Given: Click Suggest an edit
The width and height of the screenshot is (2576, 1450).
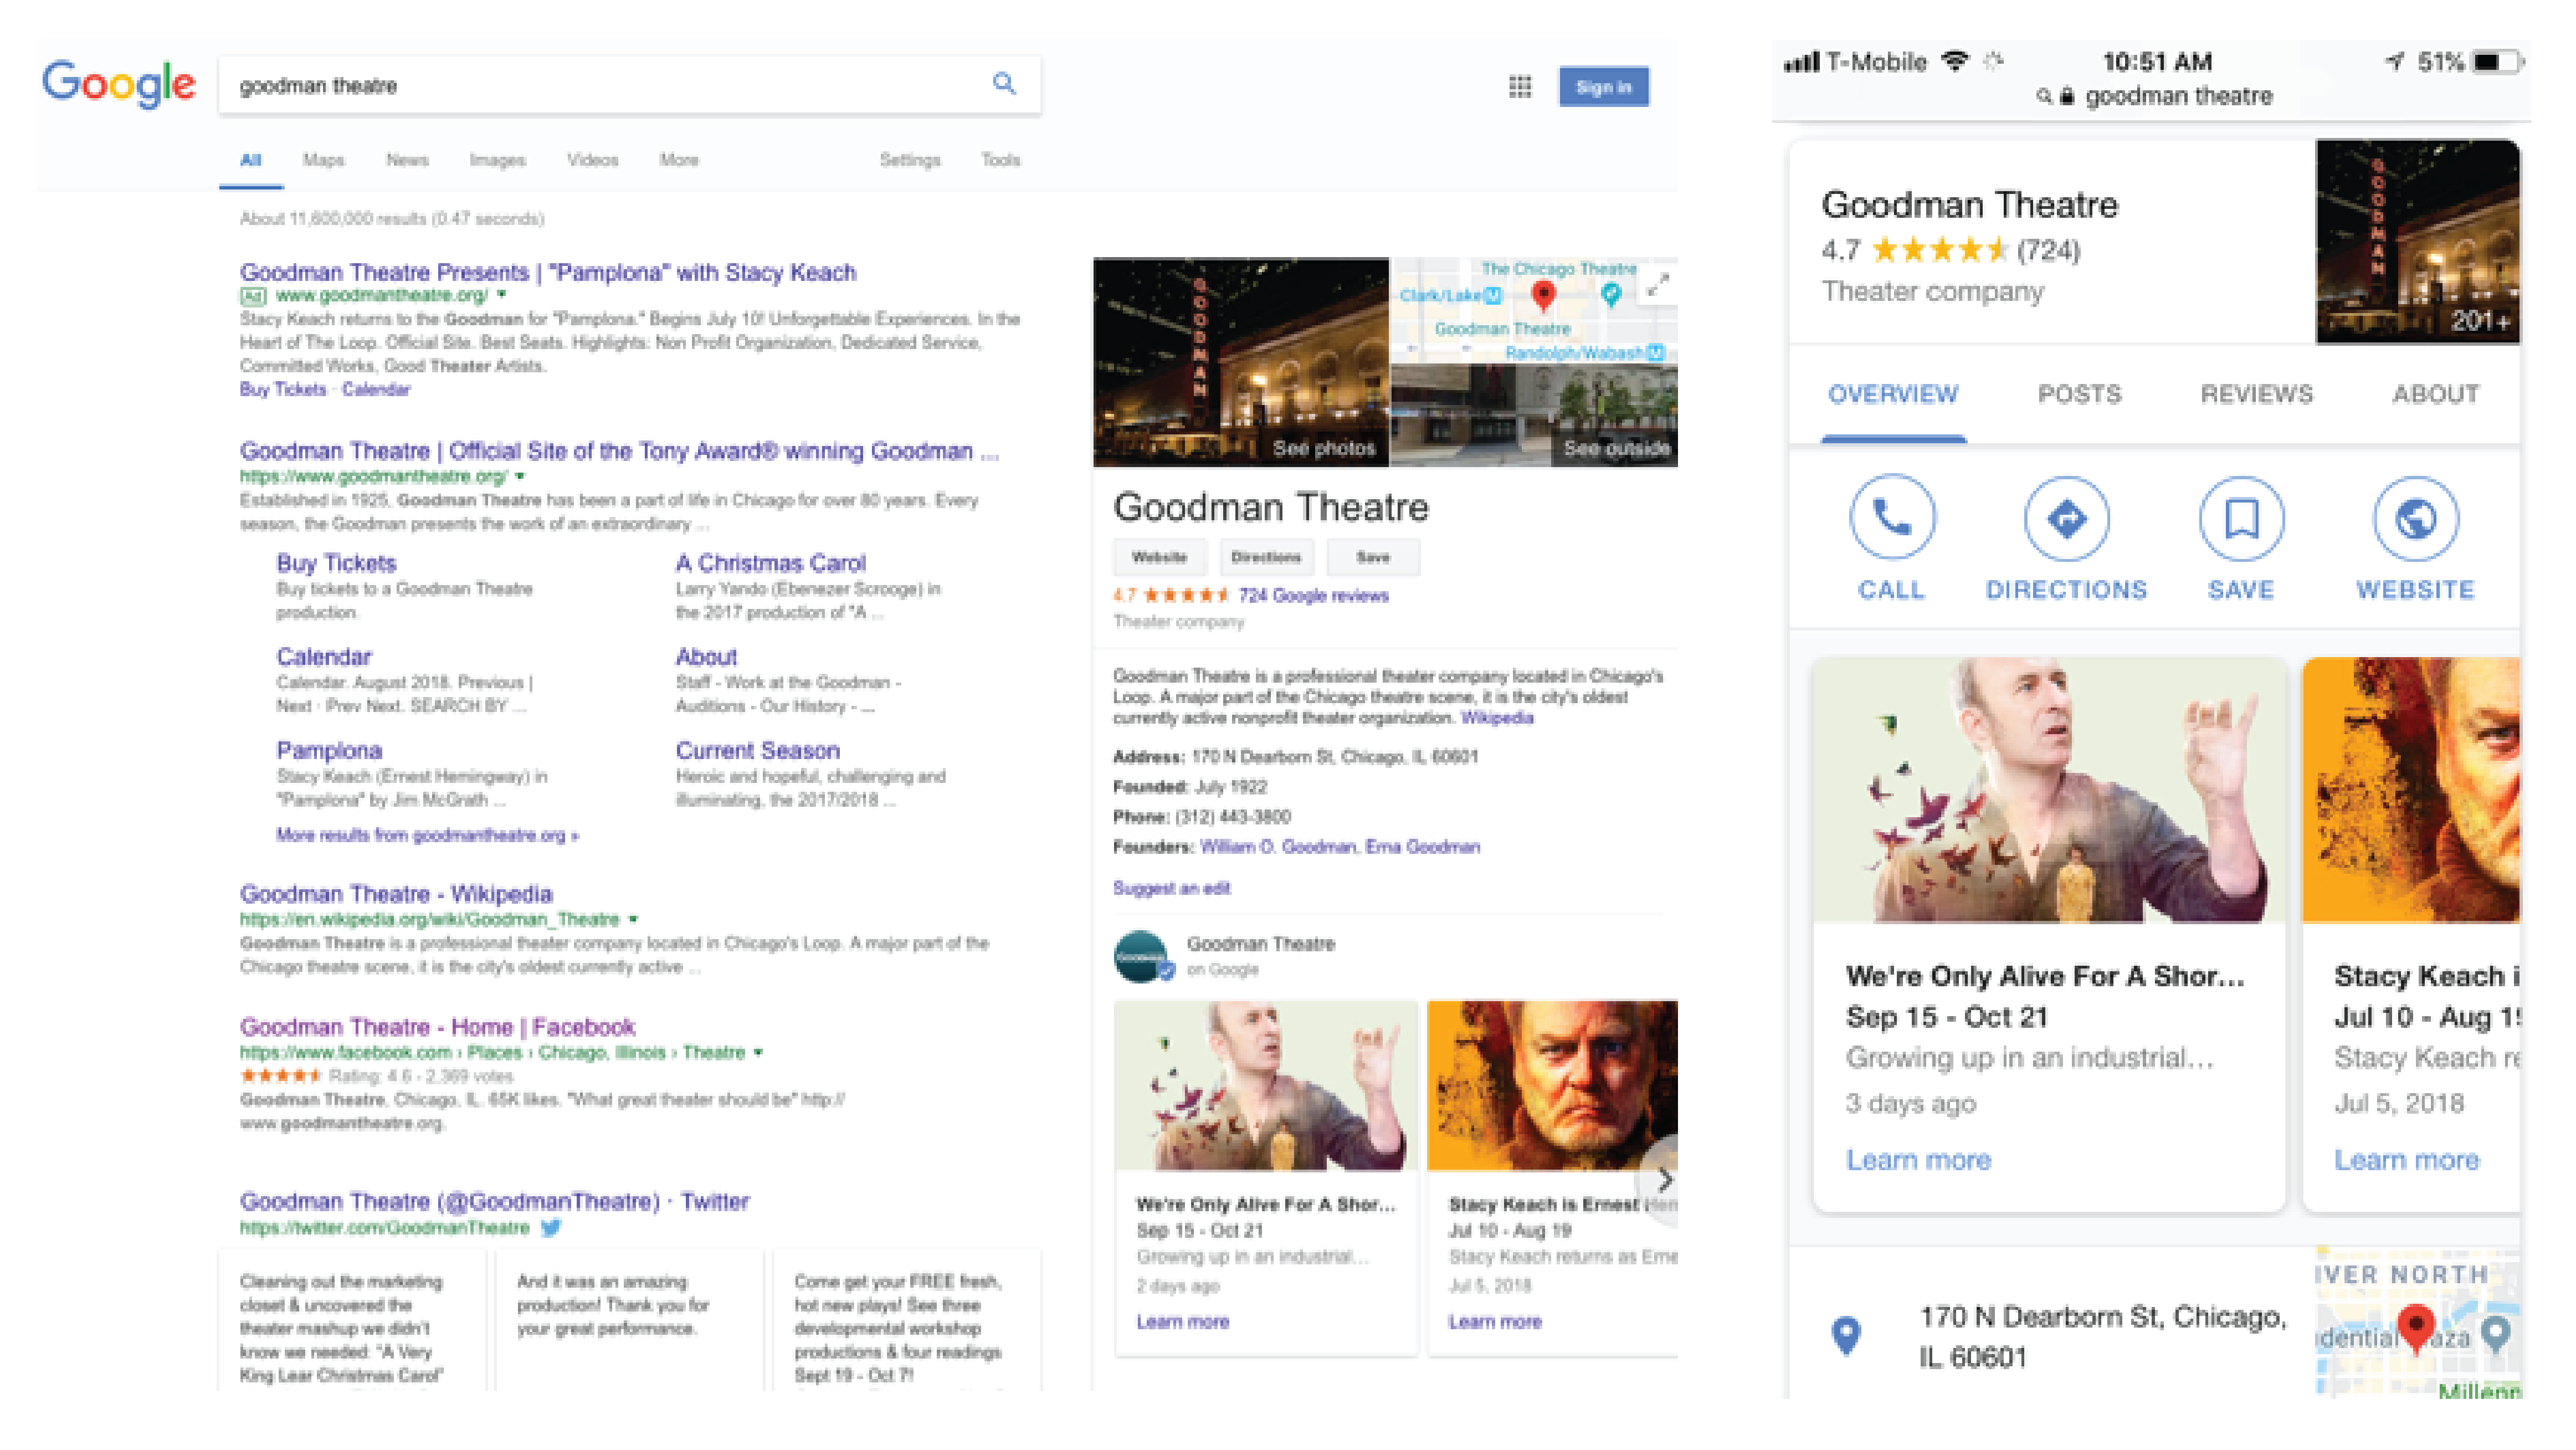Looking at the screenshot, I should [1171, 888].
